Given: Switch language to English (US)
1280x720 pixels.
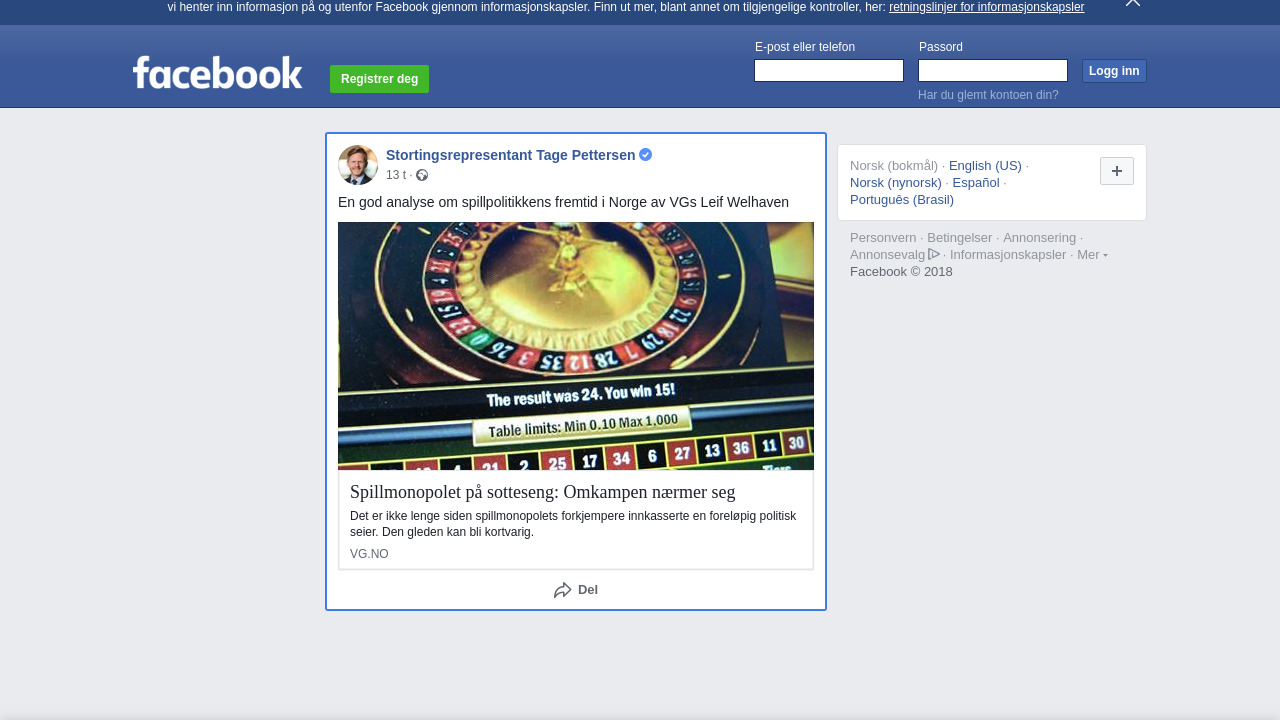Looking at the screenshot, I should pos(985,166).
